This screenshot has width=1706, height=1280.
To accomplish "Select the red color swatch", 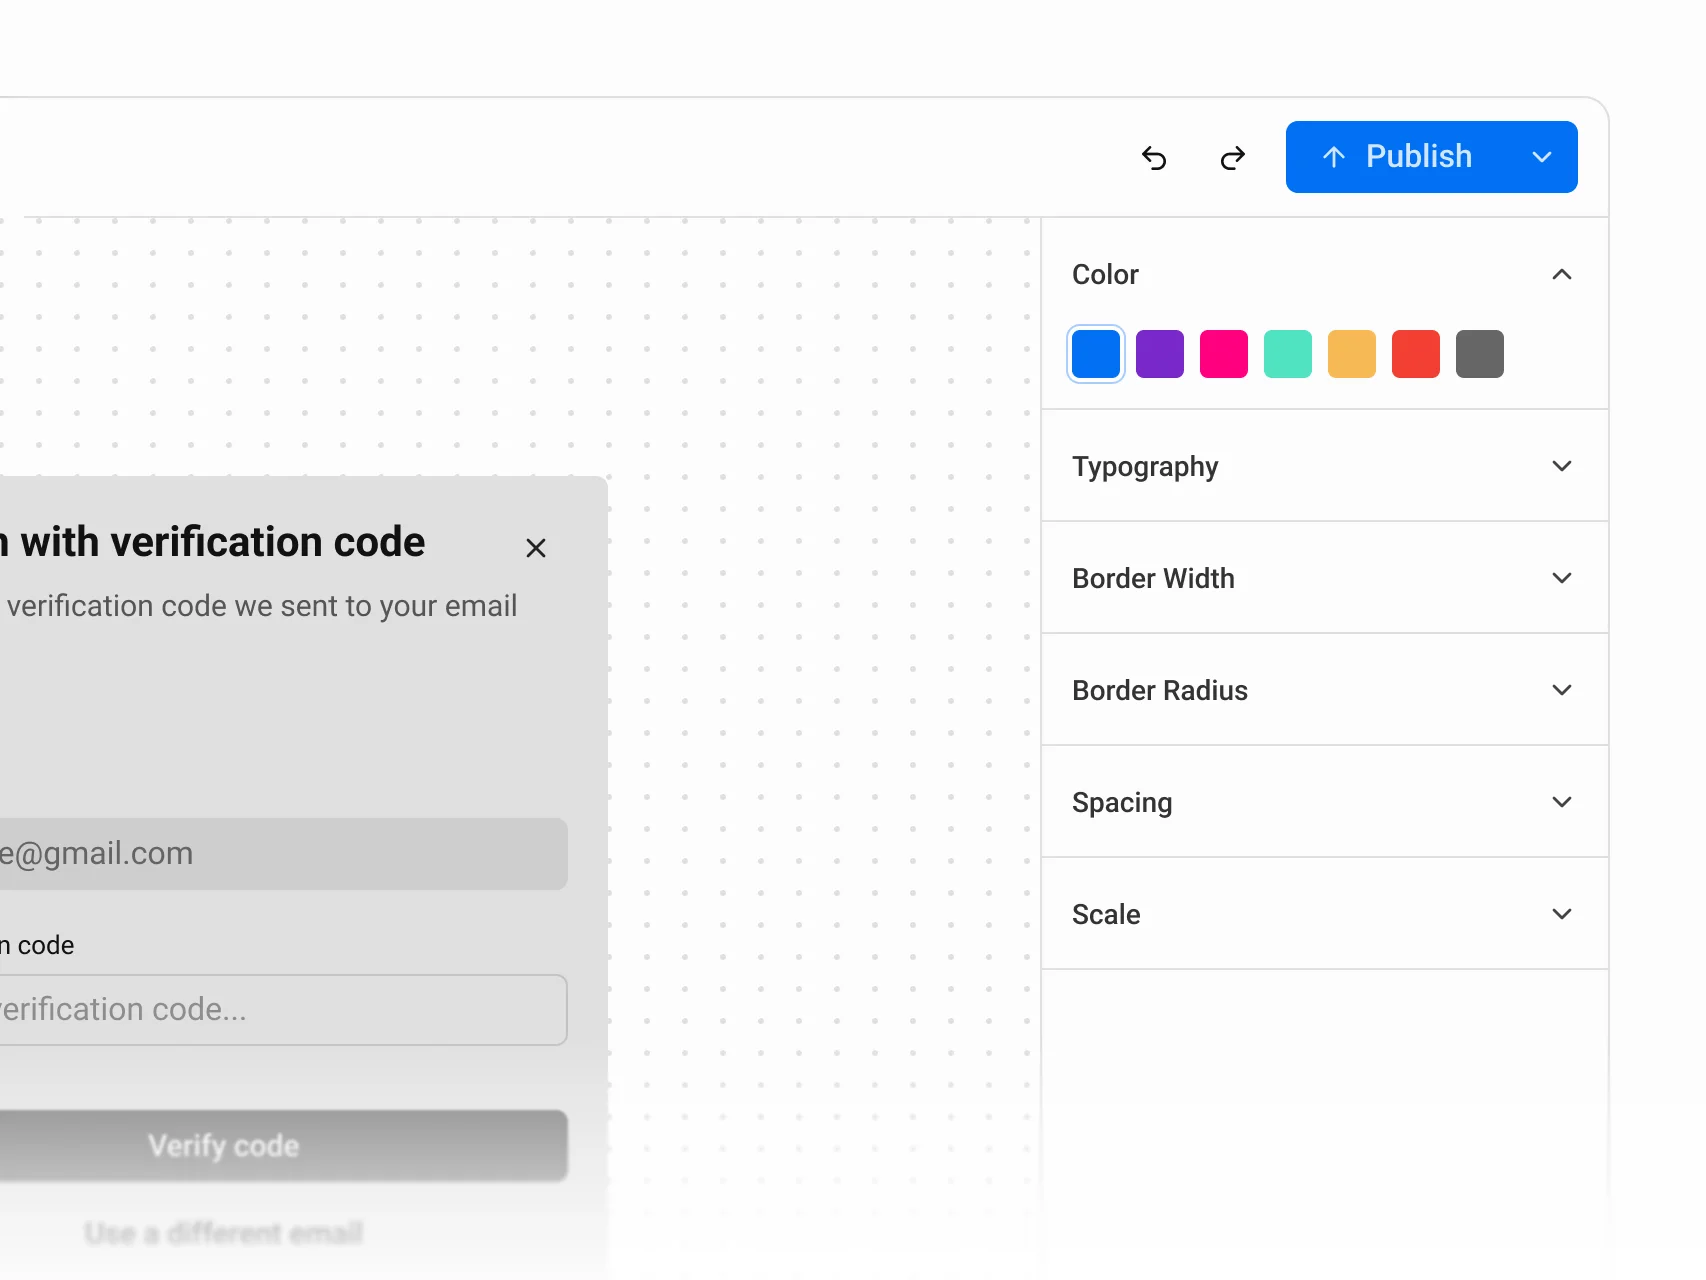I will [1415, 353].
